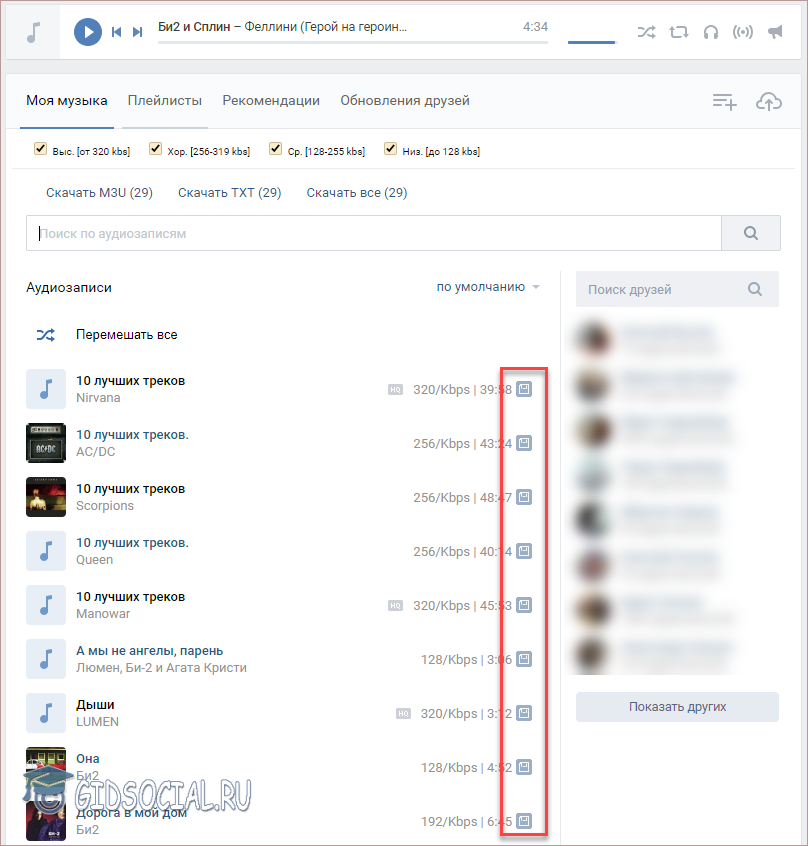Skip to next track
The image size is (808, 846).
coord(138,32)
